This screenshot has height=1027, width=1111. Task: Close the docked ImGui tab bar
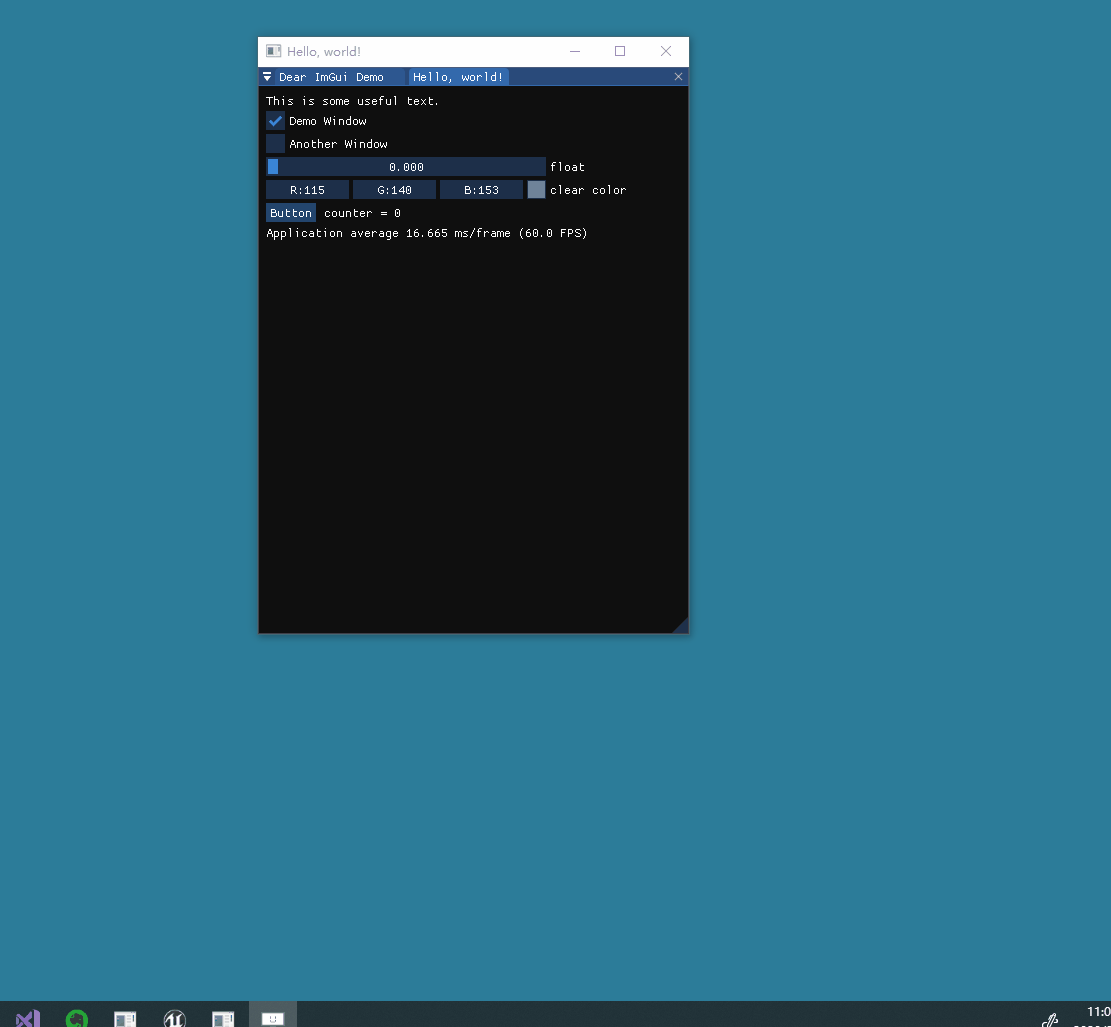tap(678, 77)
